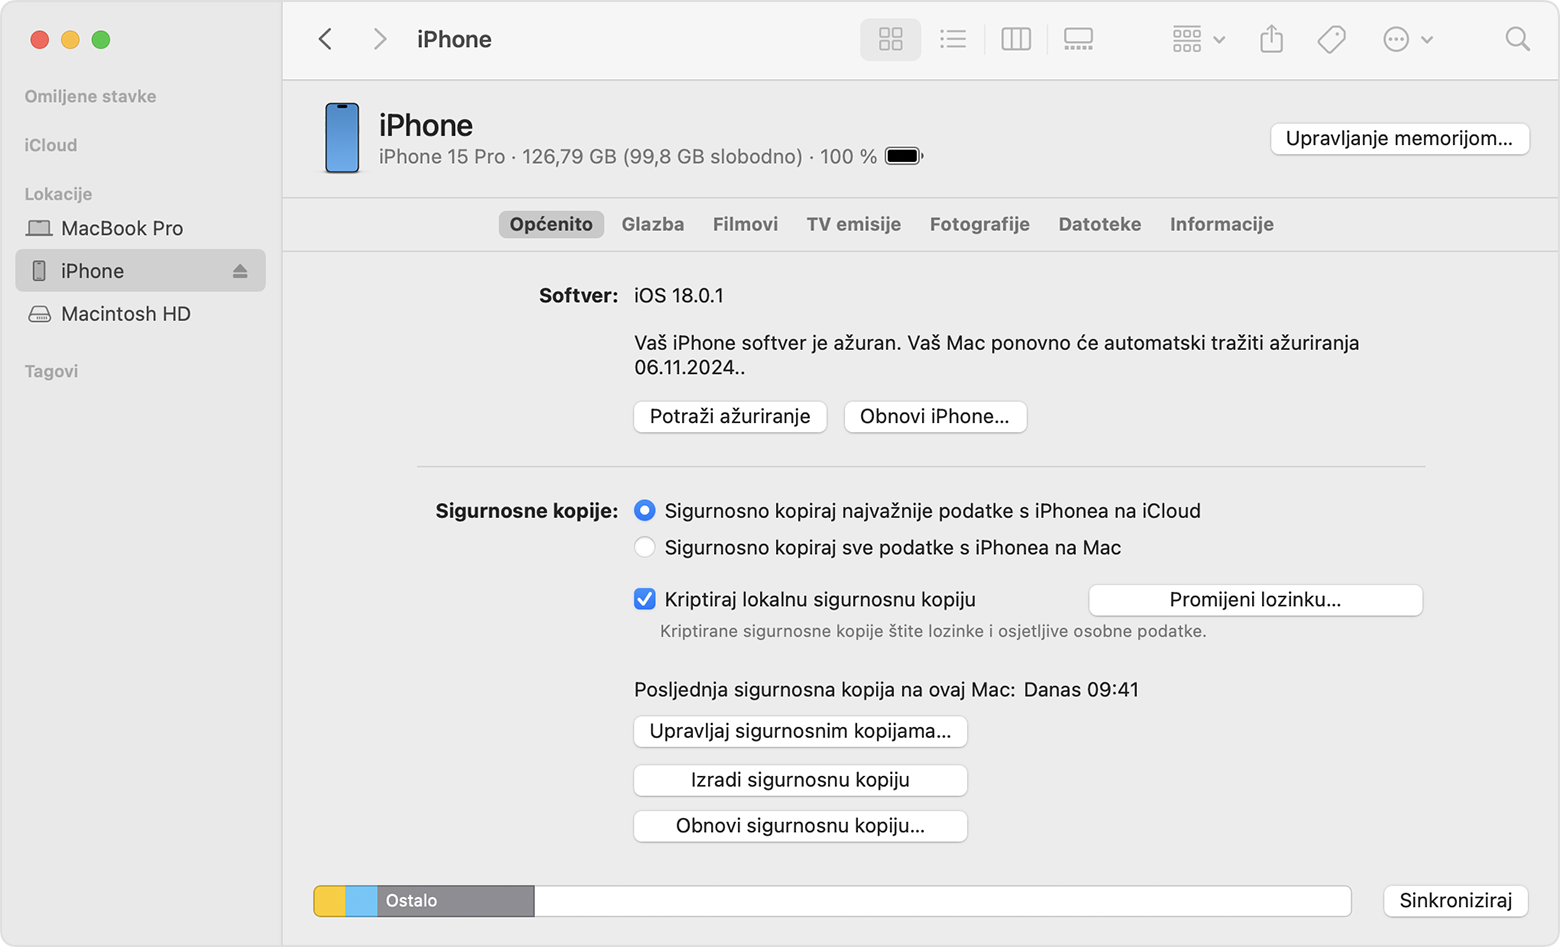This screenshot has height=948, width=1560.
Task: Click the iPhone device image in the header
Action: [x=342, y=138]
